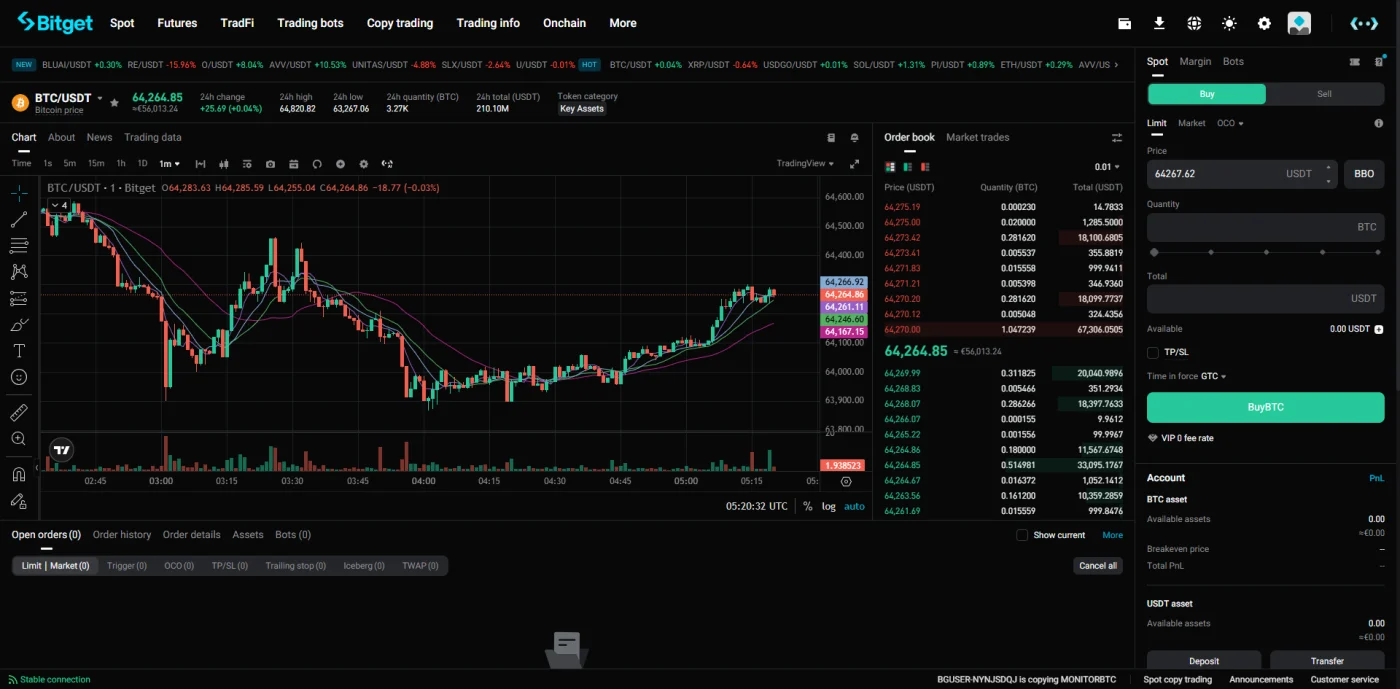The image size is (1400, 689).
Task: Click the Price input field
Action: (1242, 174)
